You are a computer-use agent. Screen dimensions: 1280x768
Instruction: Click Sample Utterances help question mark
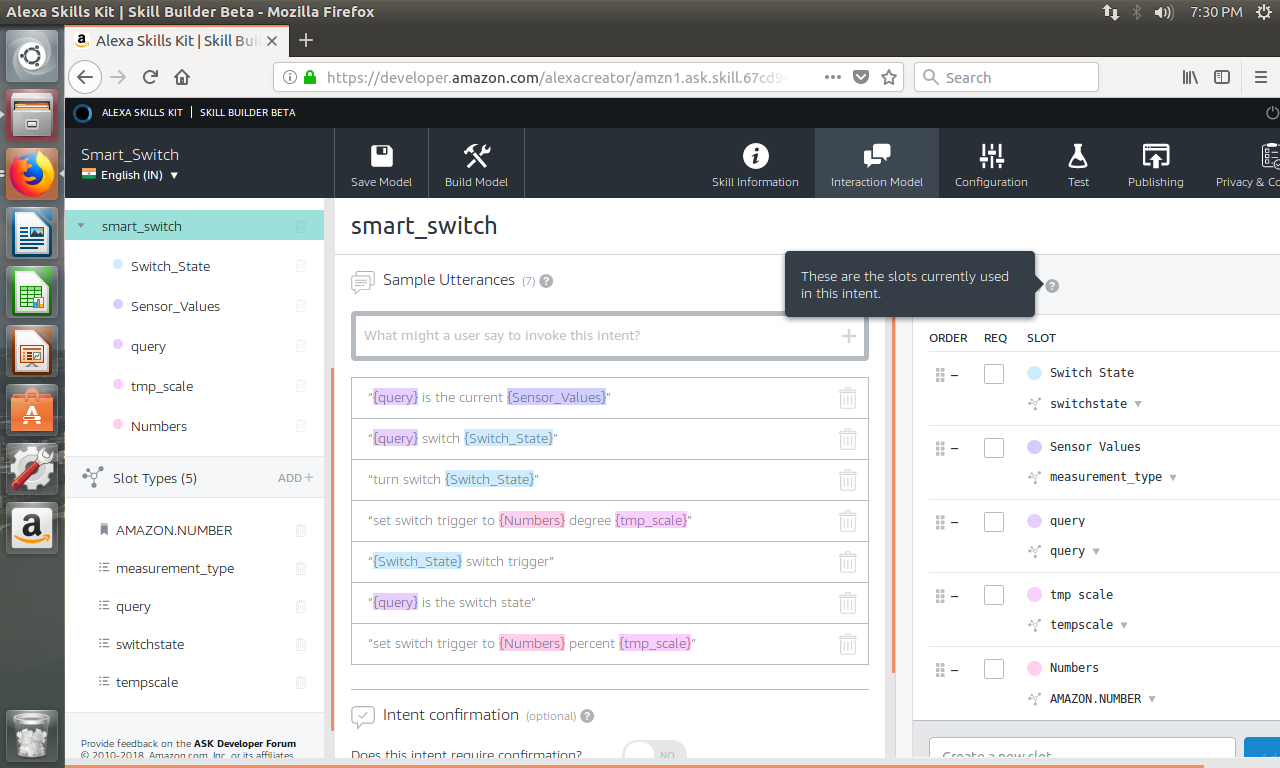546,281
